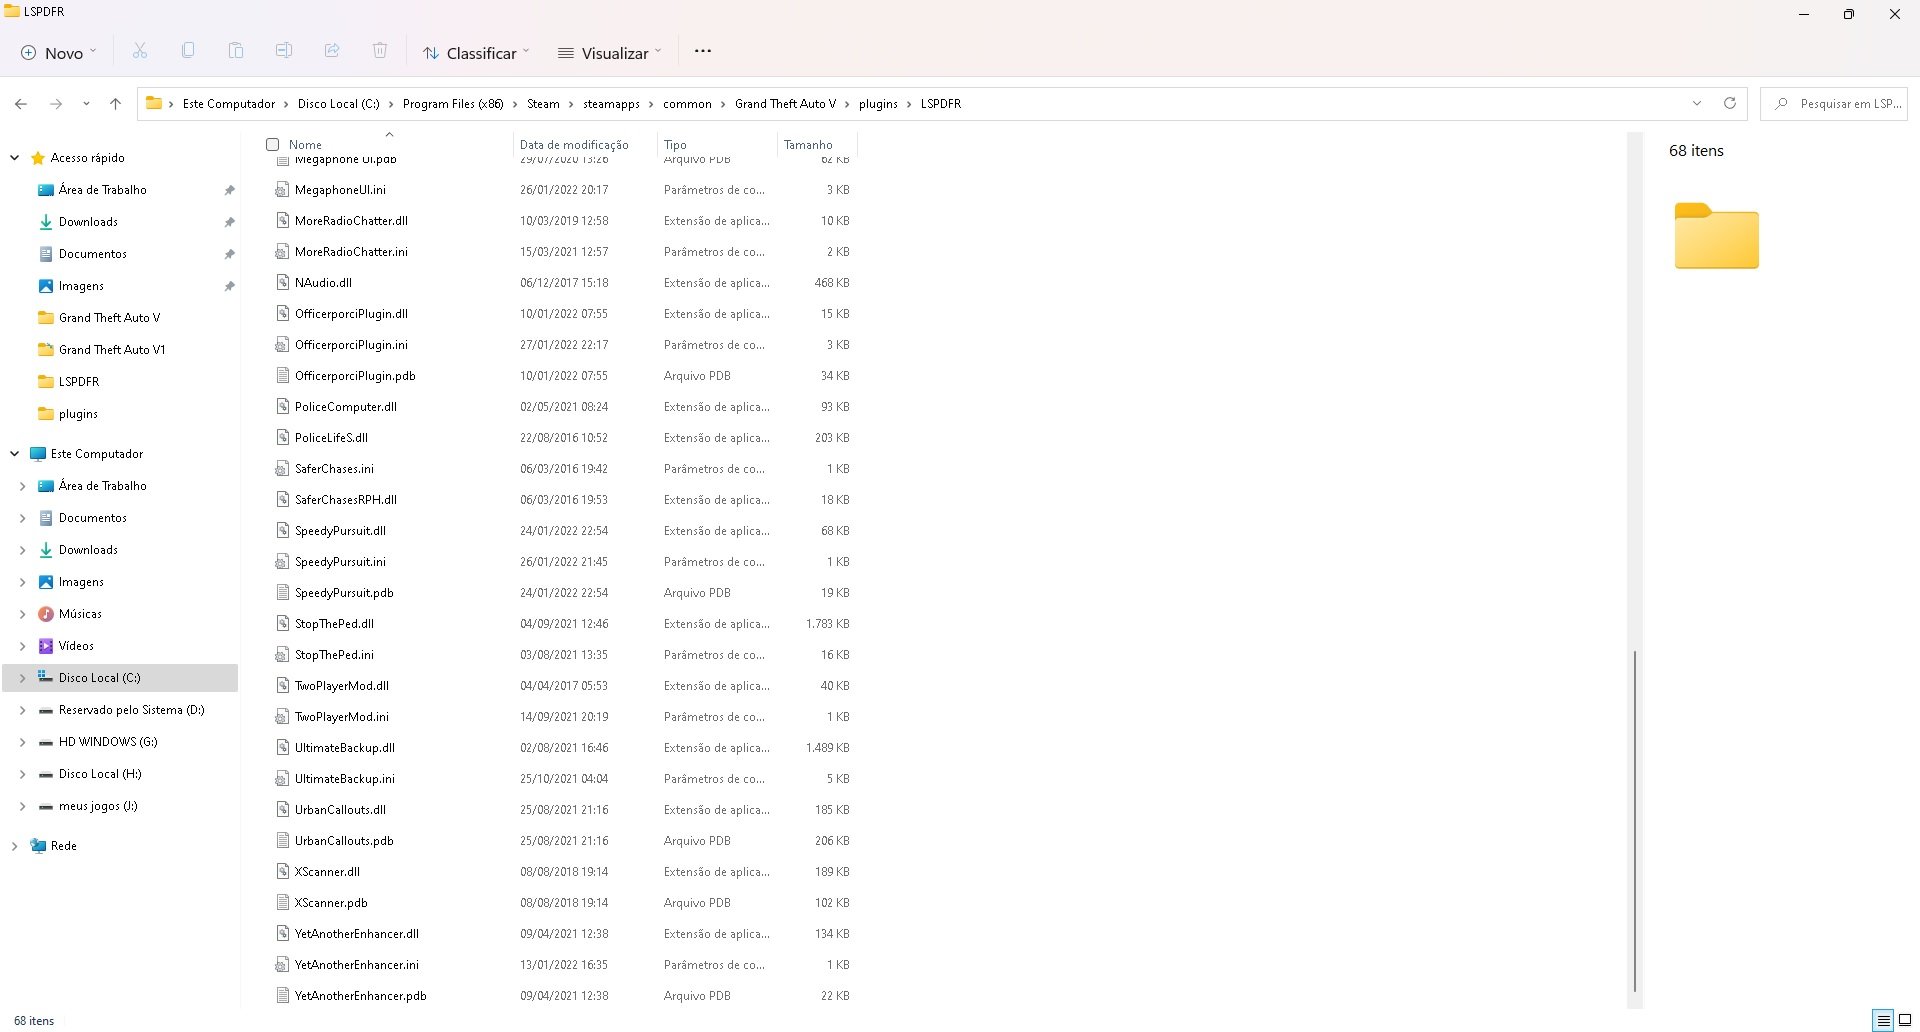This screenshot has height=1032, width=1920.
Task: Click the Paste clipboard icon
Action: coord(236,52)
